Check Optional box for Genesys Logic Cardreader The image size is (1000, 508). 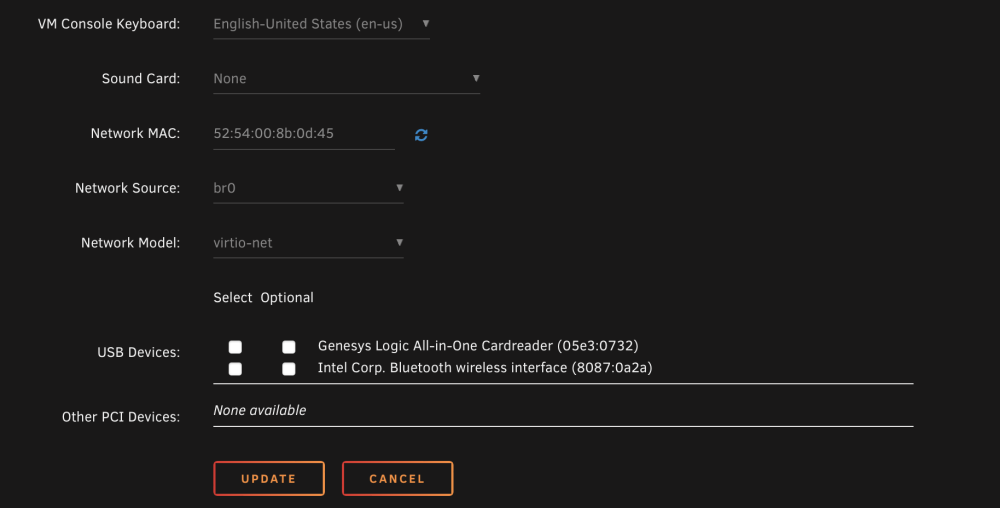click(x=289, y=347)
